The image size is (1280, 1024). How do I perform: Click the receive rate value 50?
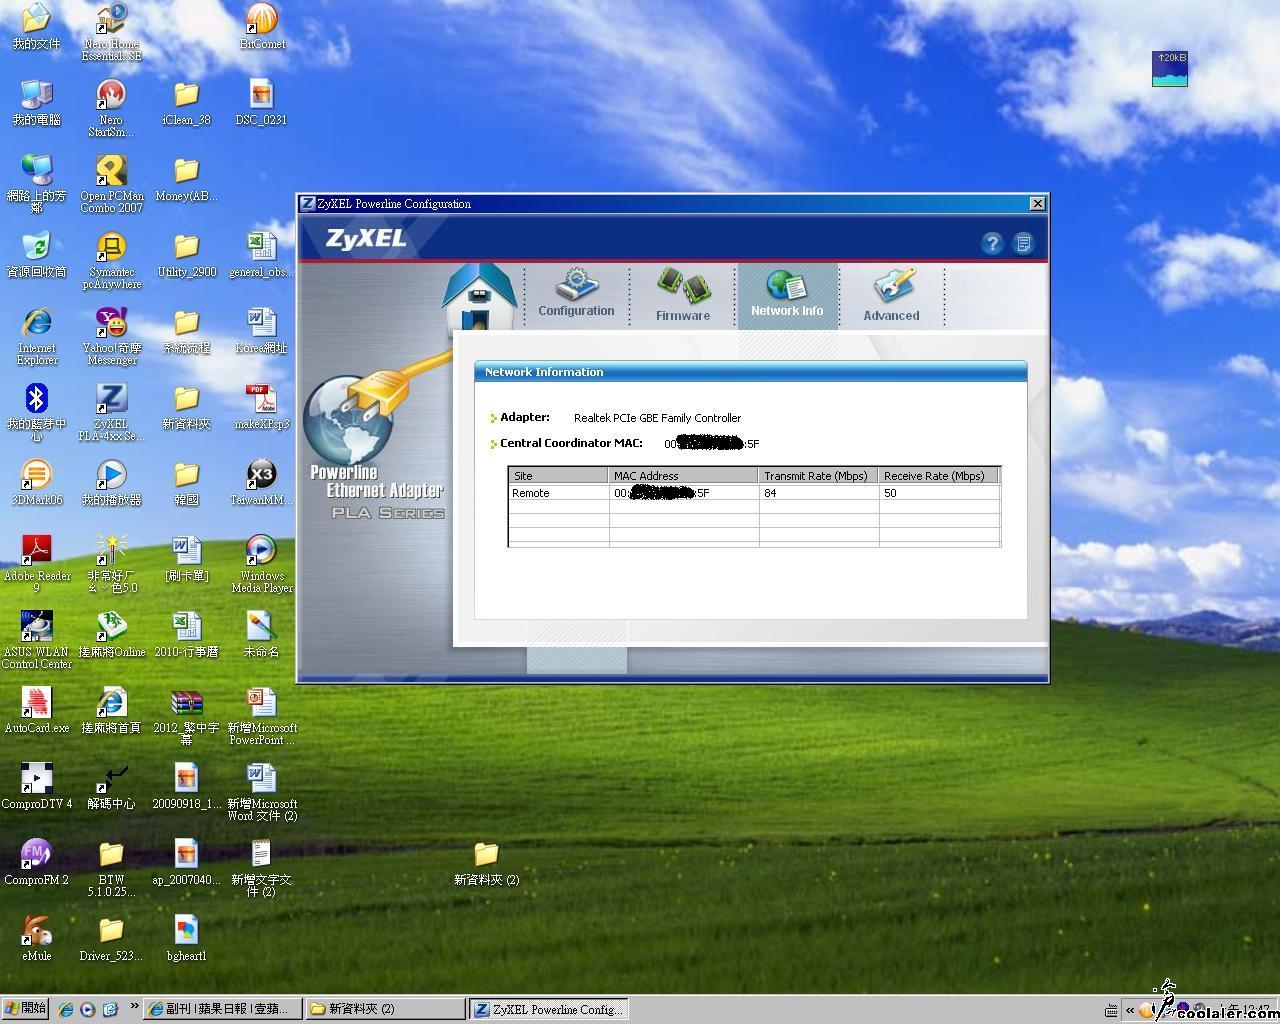[x=890, y=493]
